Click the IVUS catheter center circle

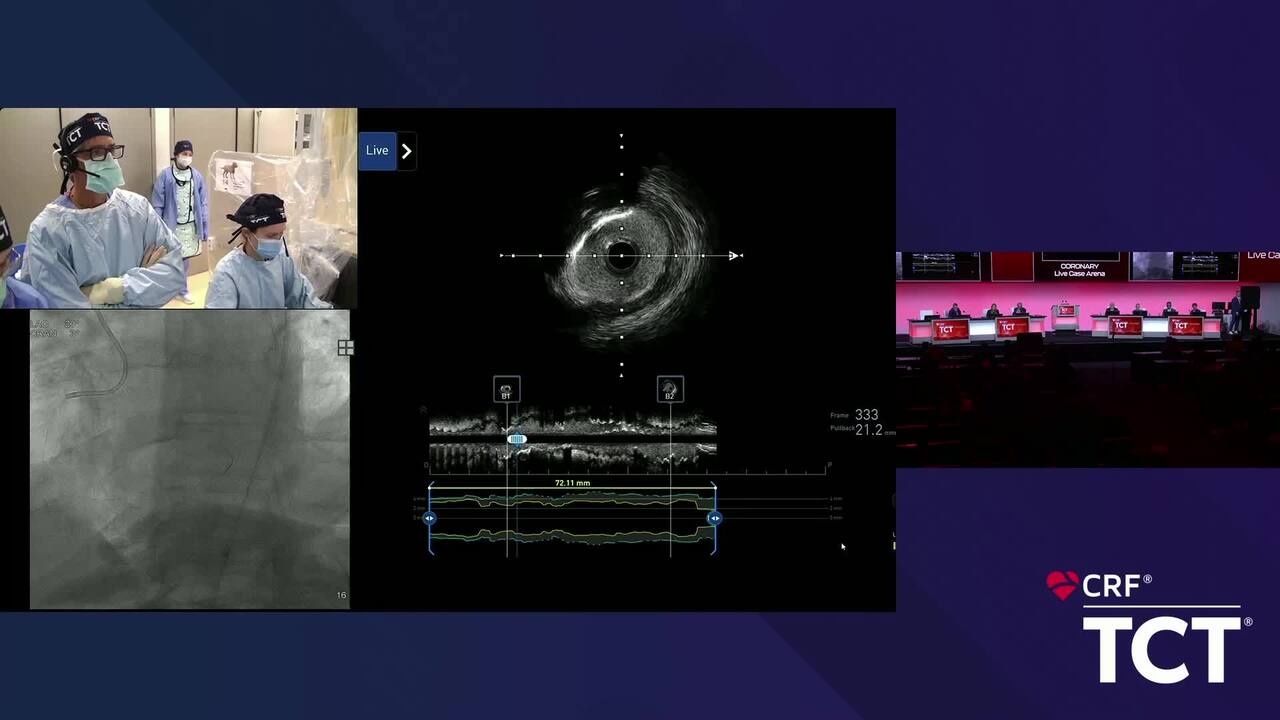click(x=621, y=256)
